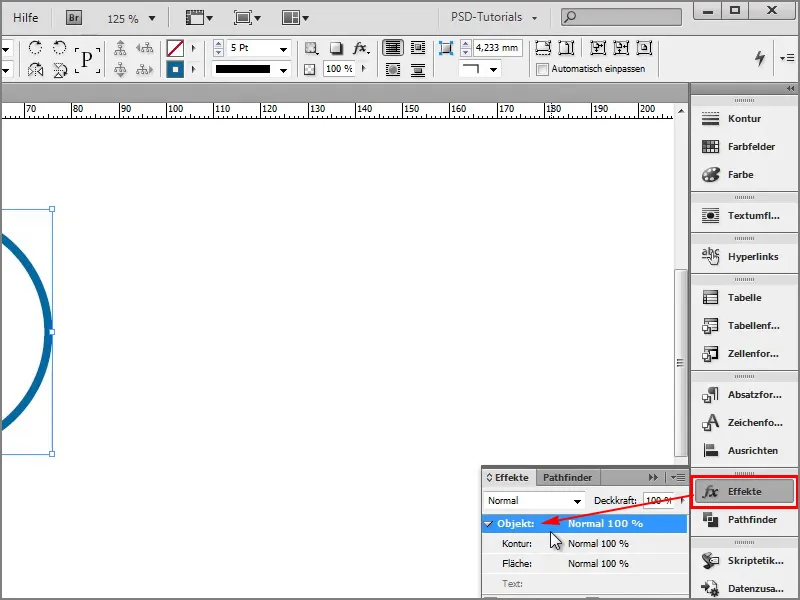Apply drop shadow effect icon

point(336,48)
